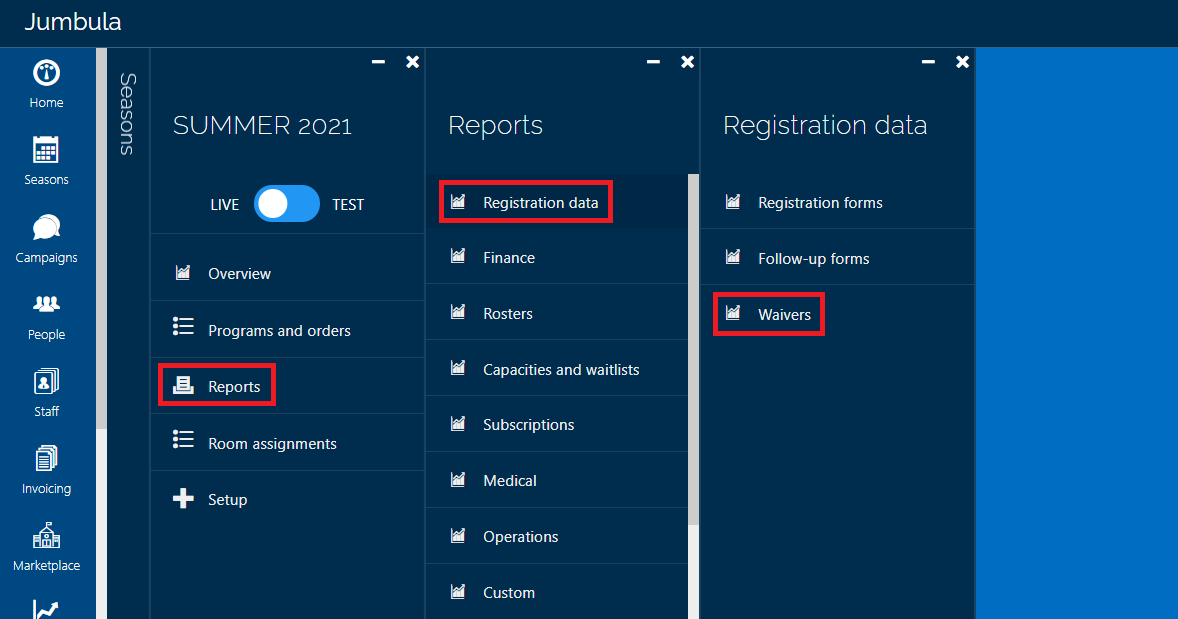Click the list icon beside Room assignments
Screen dimensions: 1178x619
(x=183, y=439)
